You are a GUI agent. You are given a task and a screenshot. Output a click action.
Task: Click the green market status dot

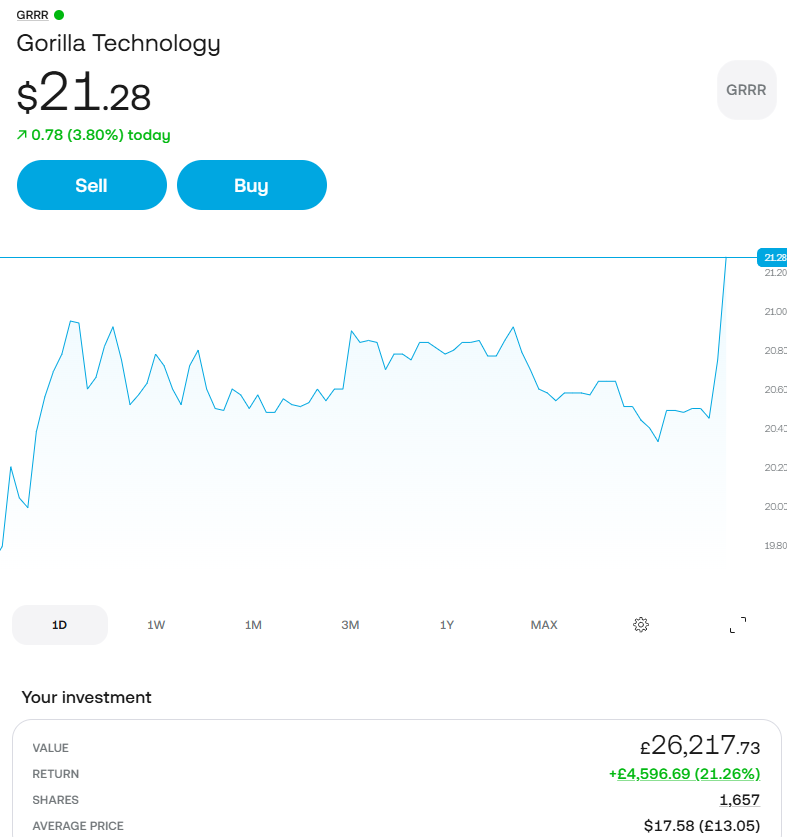tap(59, 15)
